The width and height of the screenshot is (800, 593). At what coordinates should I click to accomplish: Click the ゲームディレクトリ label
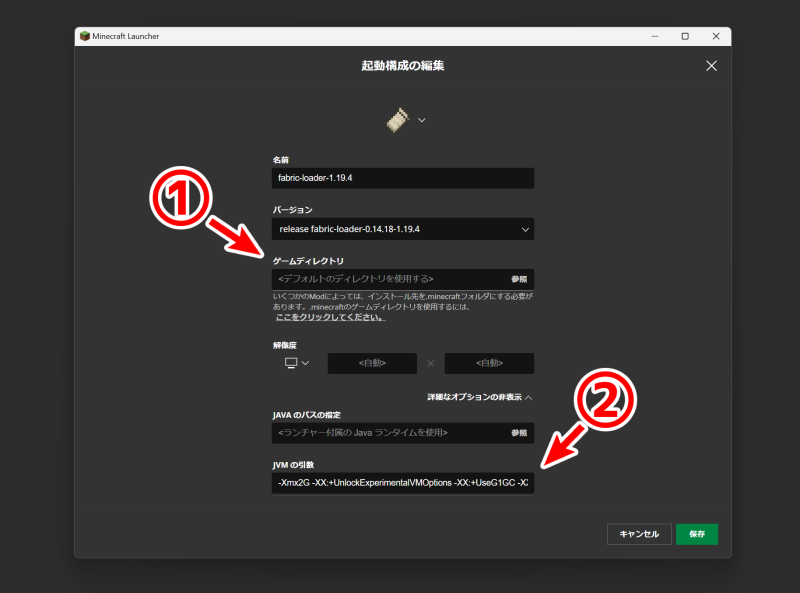[x=308, y=261]
